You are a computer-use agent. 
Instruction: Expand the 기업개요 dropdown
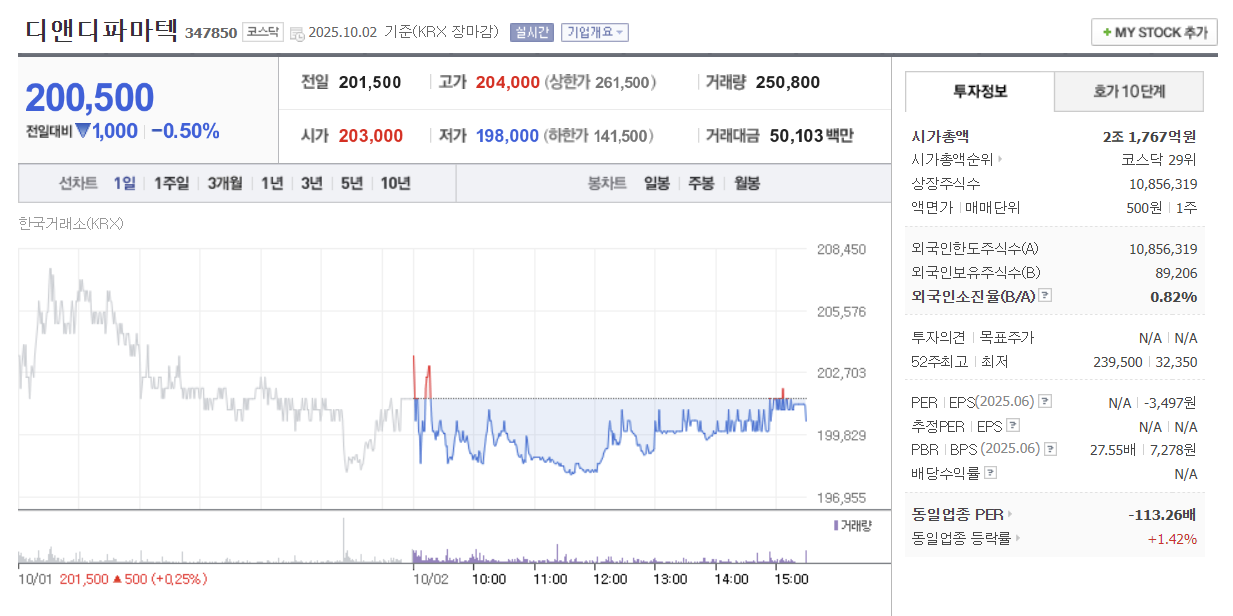tap(594, 32)
